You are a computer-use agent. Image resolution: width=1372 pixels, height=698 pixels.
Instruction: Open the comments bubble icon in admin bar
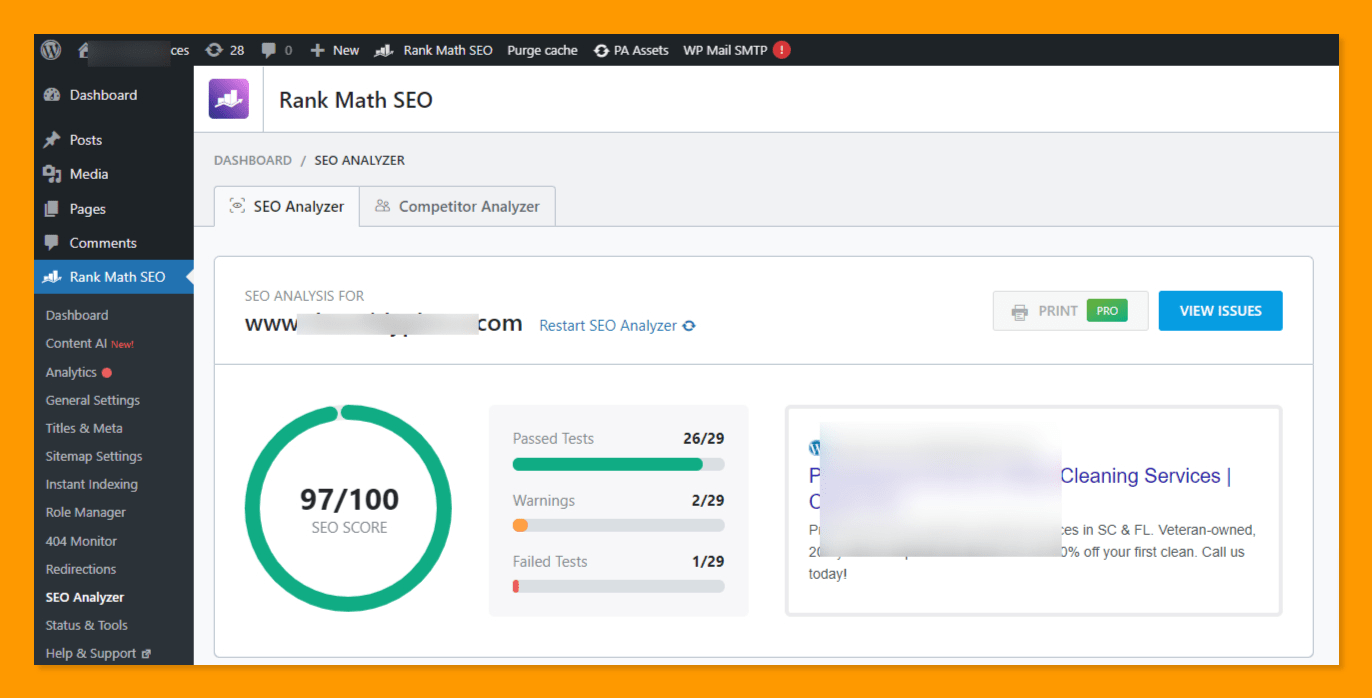point(269,50)
